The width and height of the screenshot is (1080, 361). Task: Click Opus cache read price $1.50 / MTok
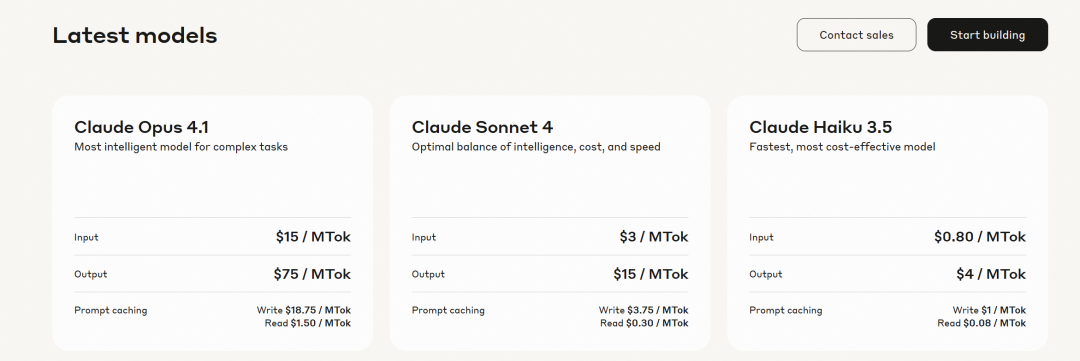coord(307,323)
